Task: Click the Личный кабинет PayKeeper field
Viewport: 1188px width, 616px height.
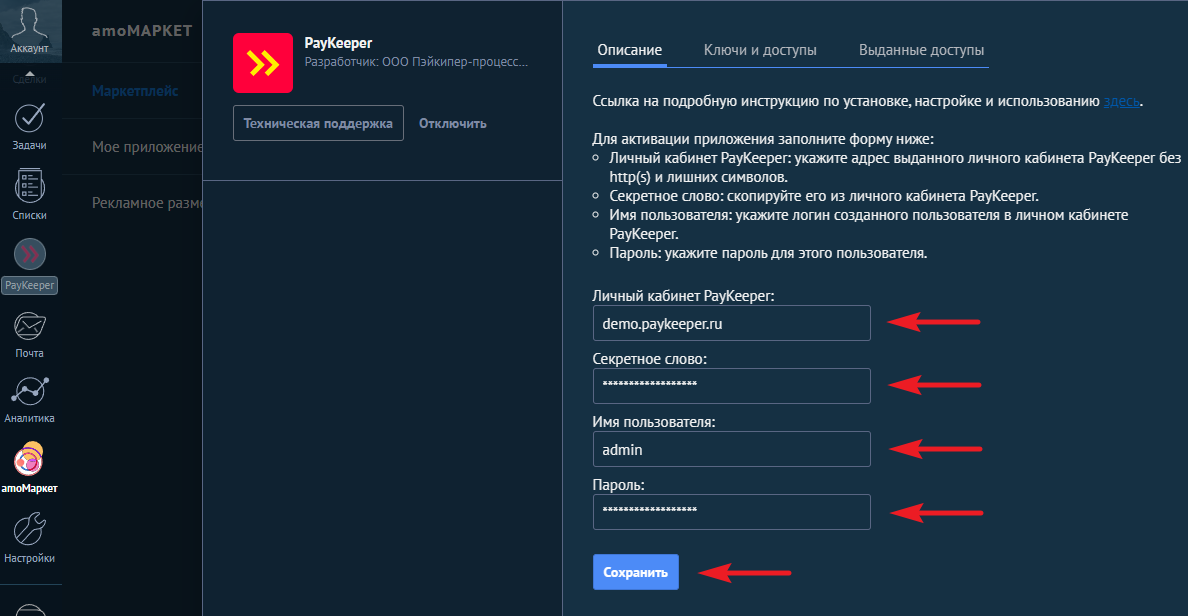Action: pos(731,323)
